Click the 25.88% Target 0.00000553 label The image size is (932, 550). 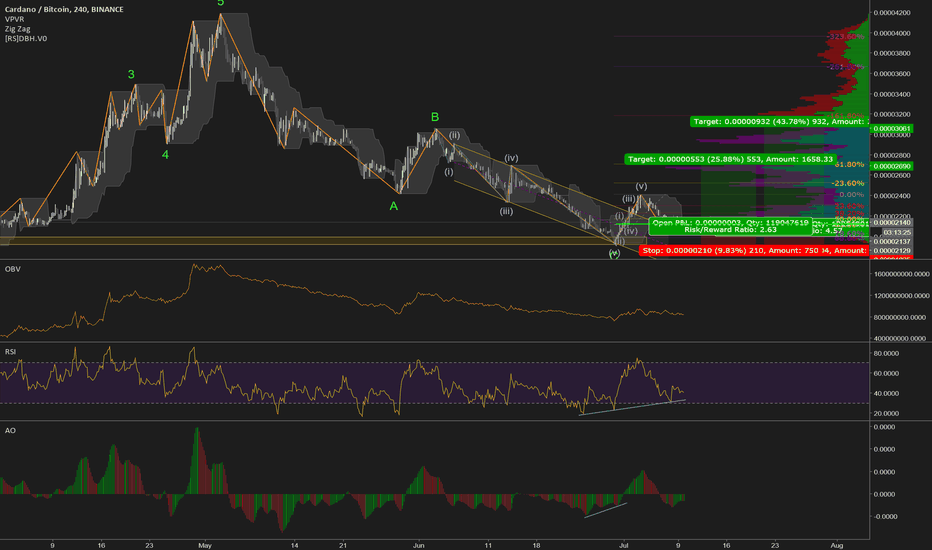click(x=731, y=159)
